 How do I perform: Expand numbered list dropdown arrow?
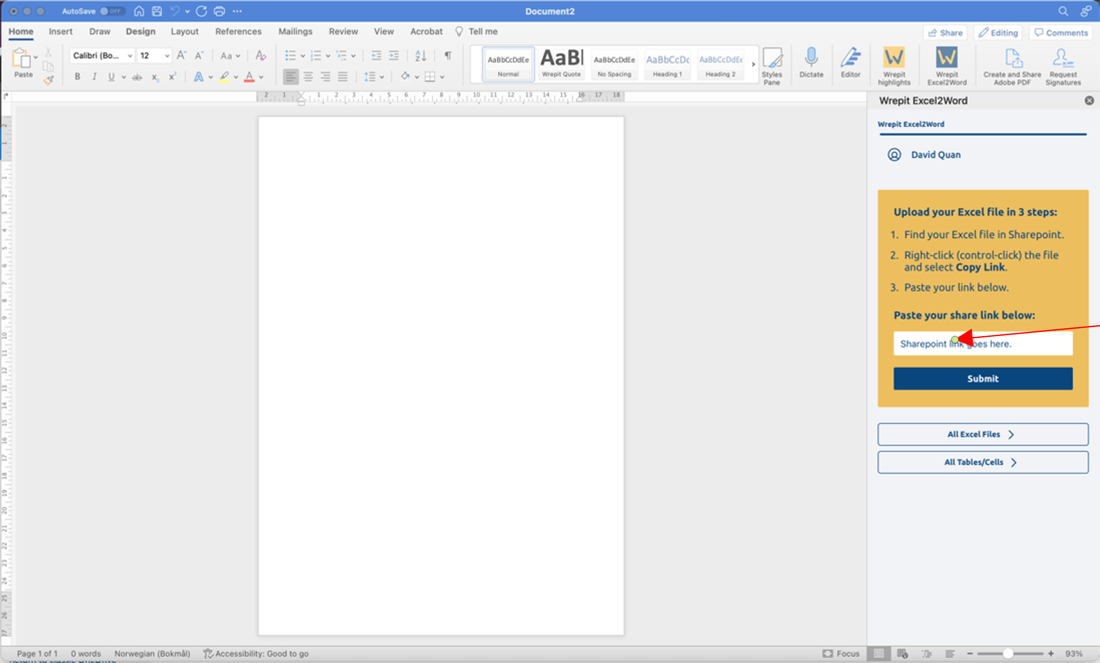tap(328, 56)
